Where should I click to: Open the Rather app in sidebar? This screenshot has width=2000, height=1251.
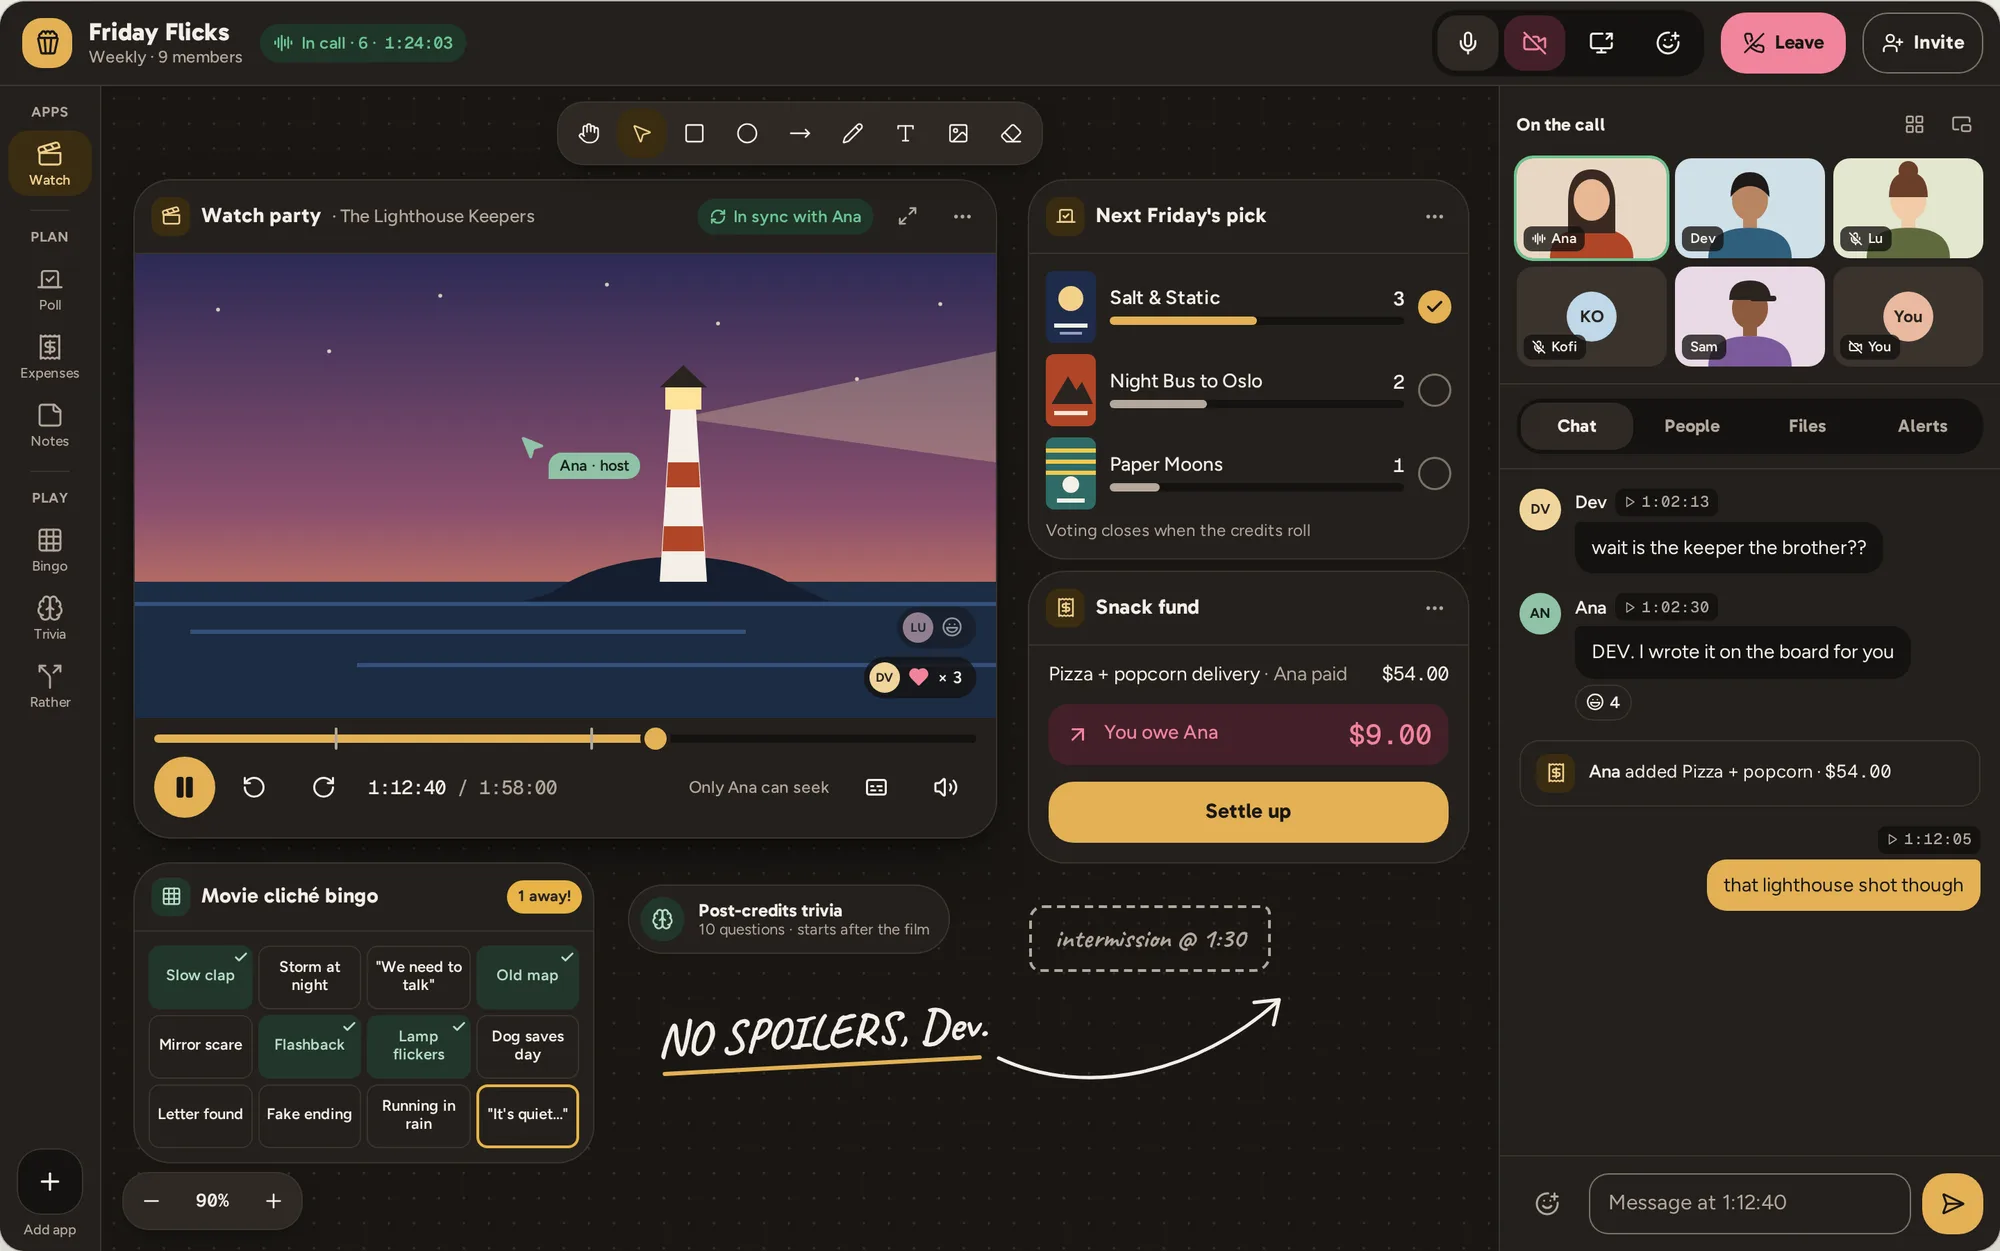(50, 686)
